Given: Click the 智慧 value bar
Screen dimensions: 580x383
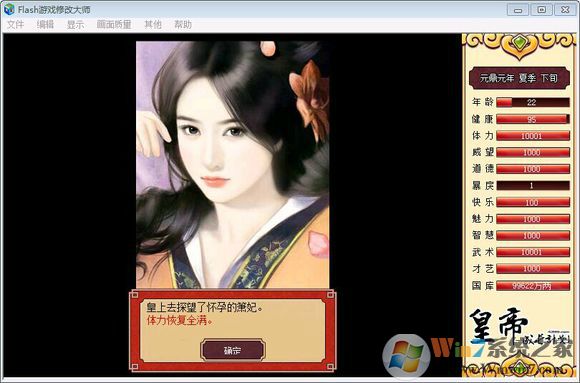Looking at the screenshot, I should click(x=533, y=235).
